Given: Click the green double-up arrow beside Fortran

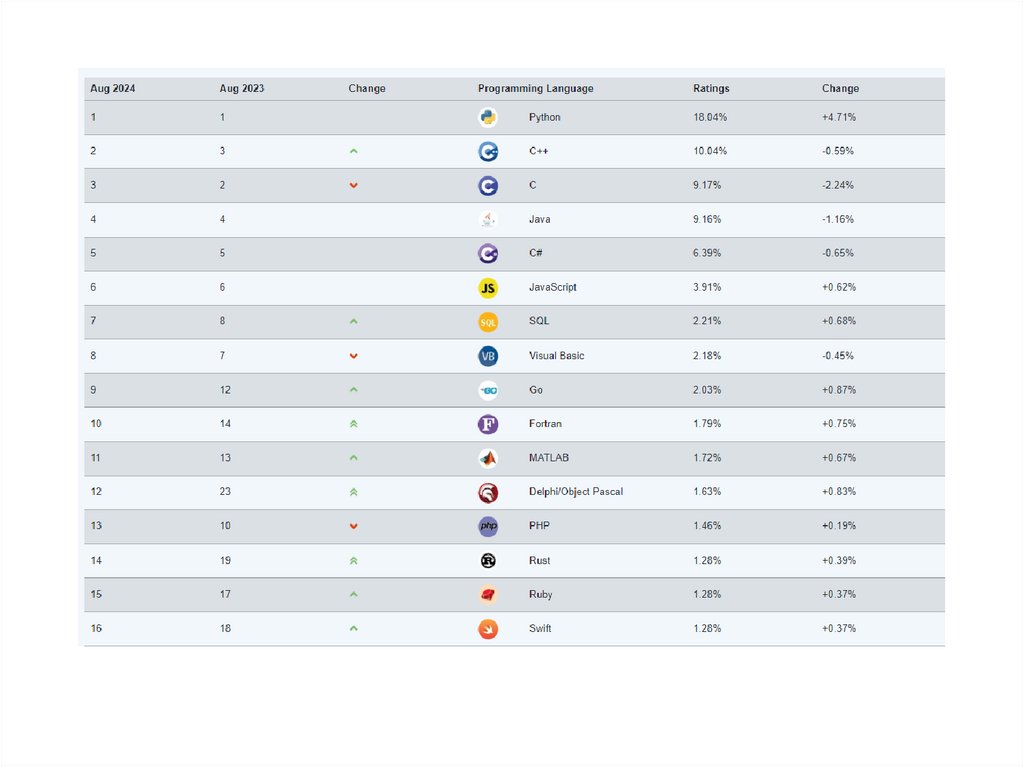Looking at the screenshot, I should point(353,424).
